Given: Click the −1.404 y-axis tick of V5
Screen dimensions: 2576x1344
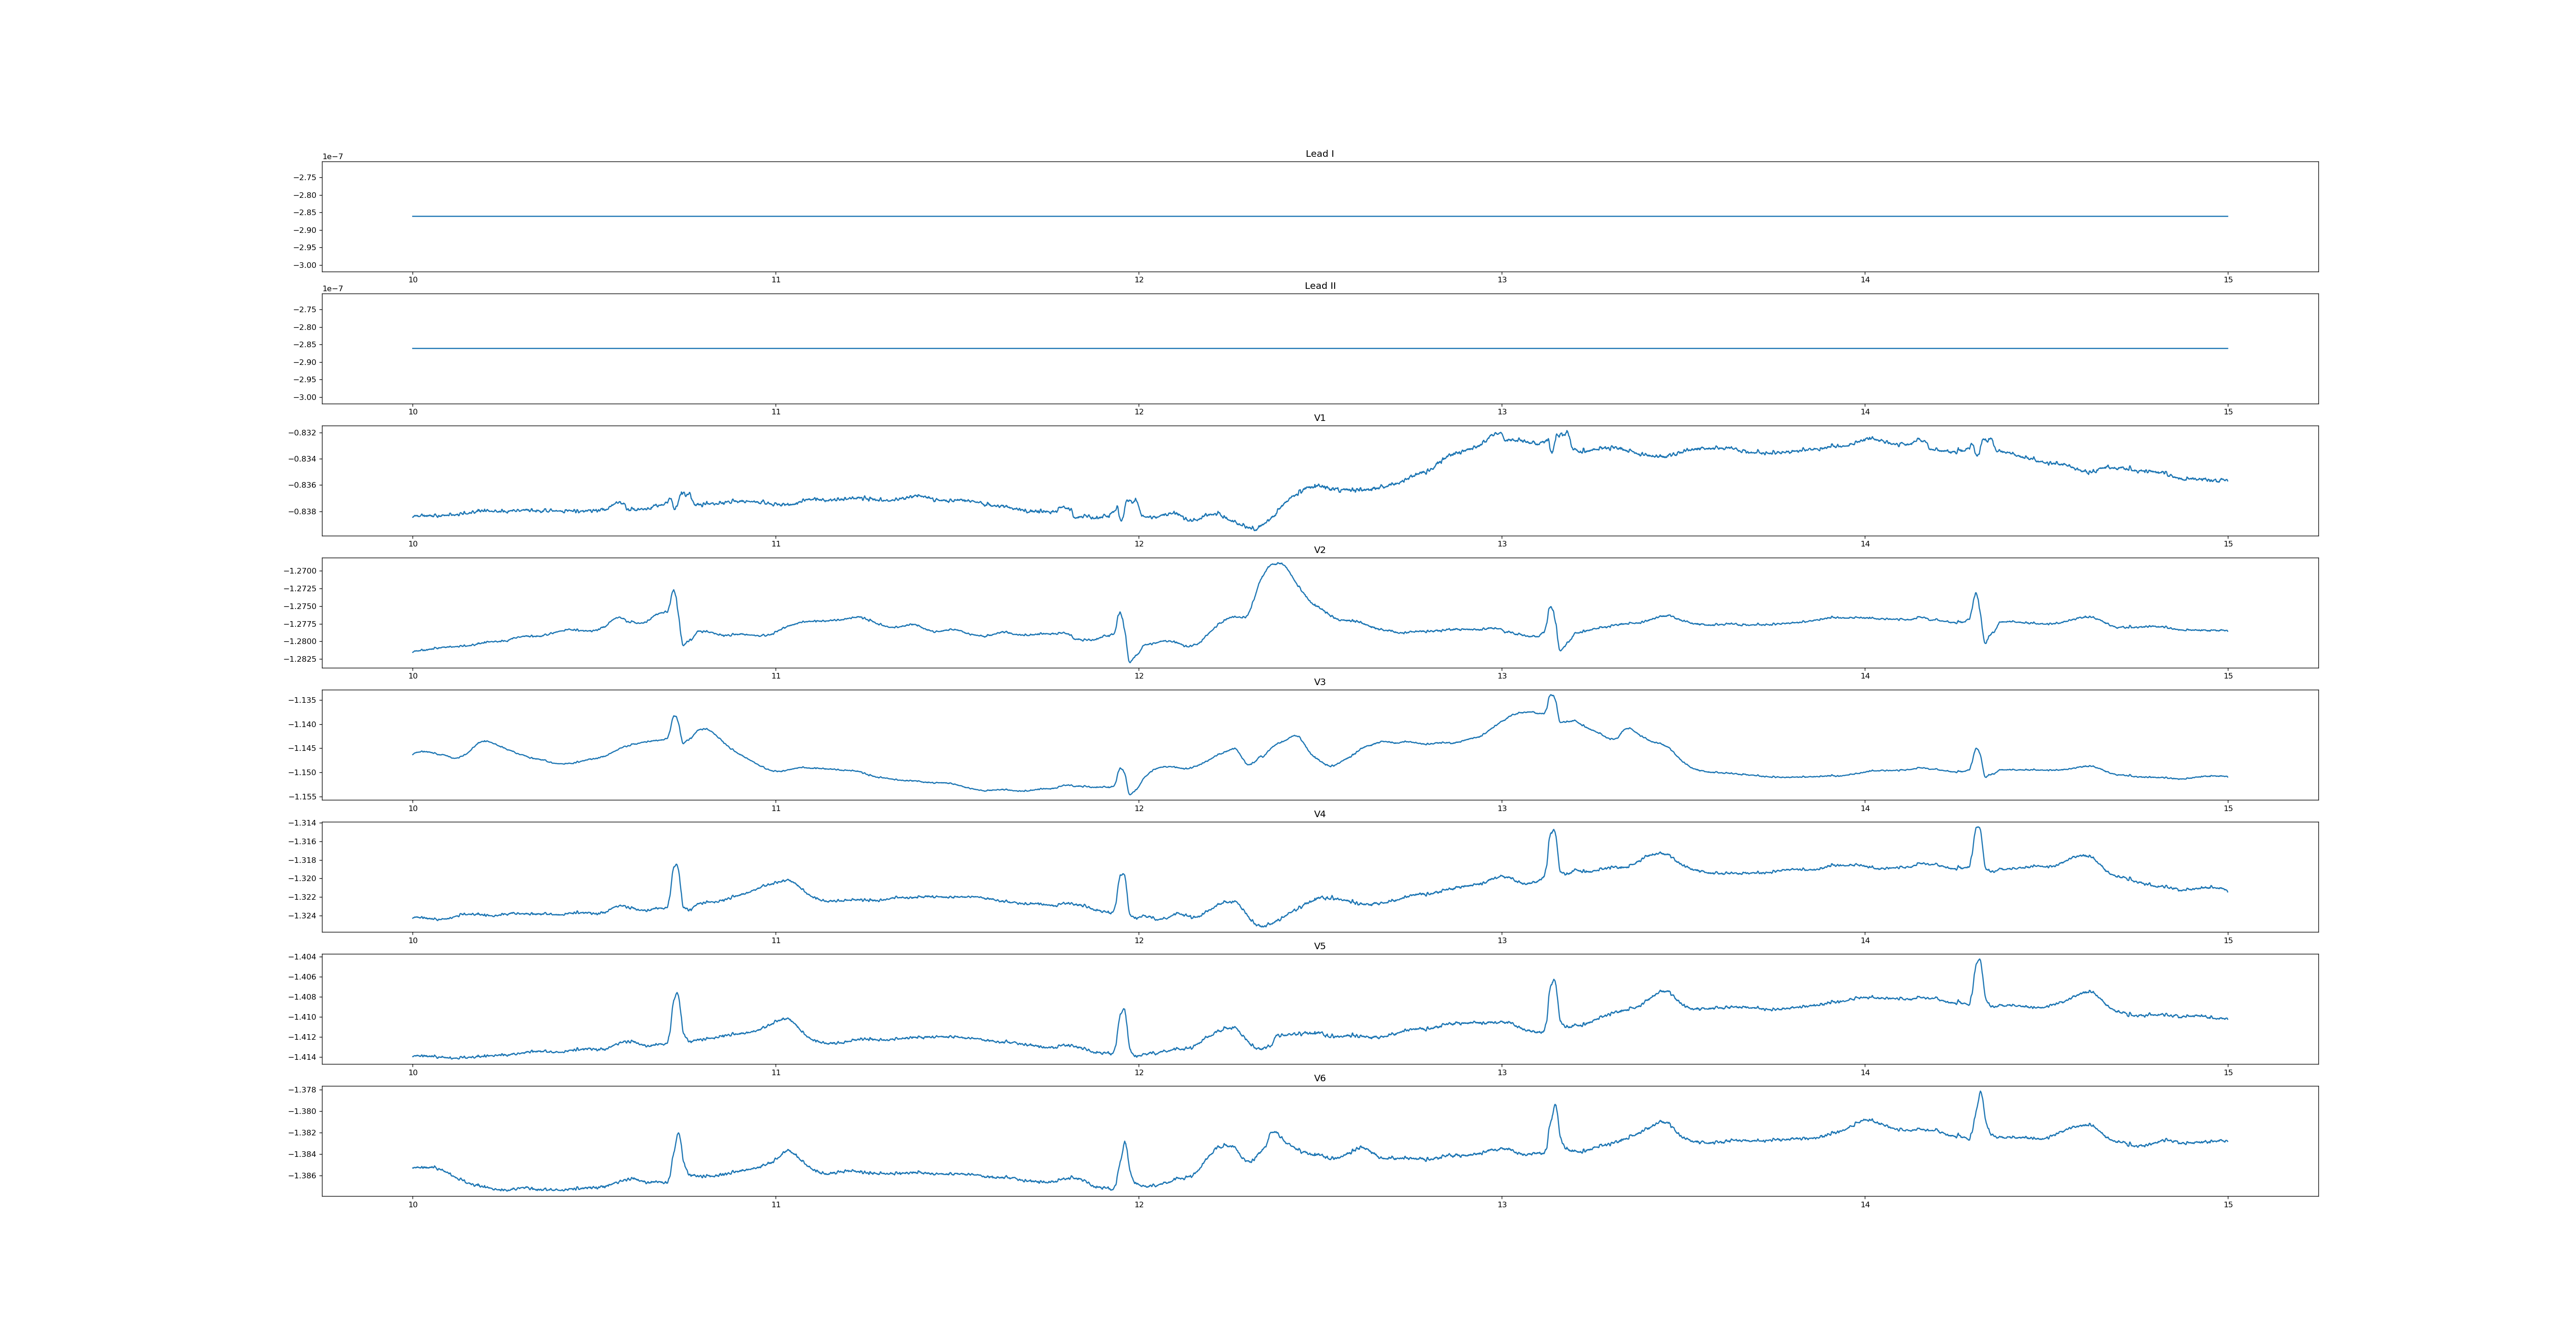Looking at the screenshot, I should (303, 957).
